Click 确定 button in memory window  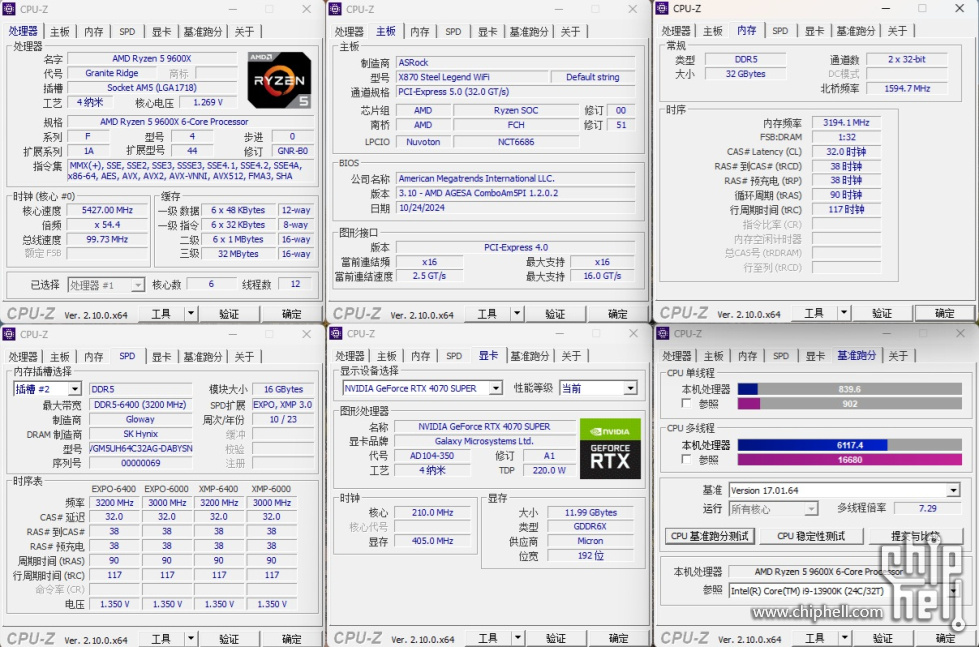(945, 313)
